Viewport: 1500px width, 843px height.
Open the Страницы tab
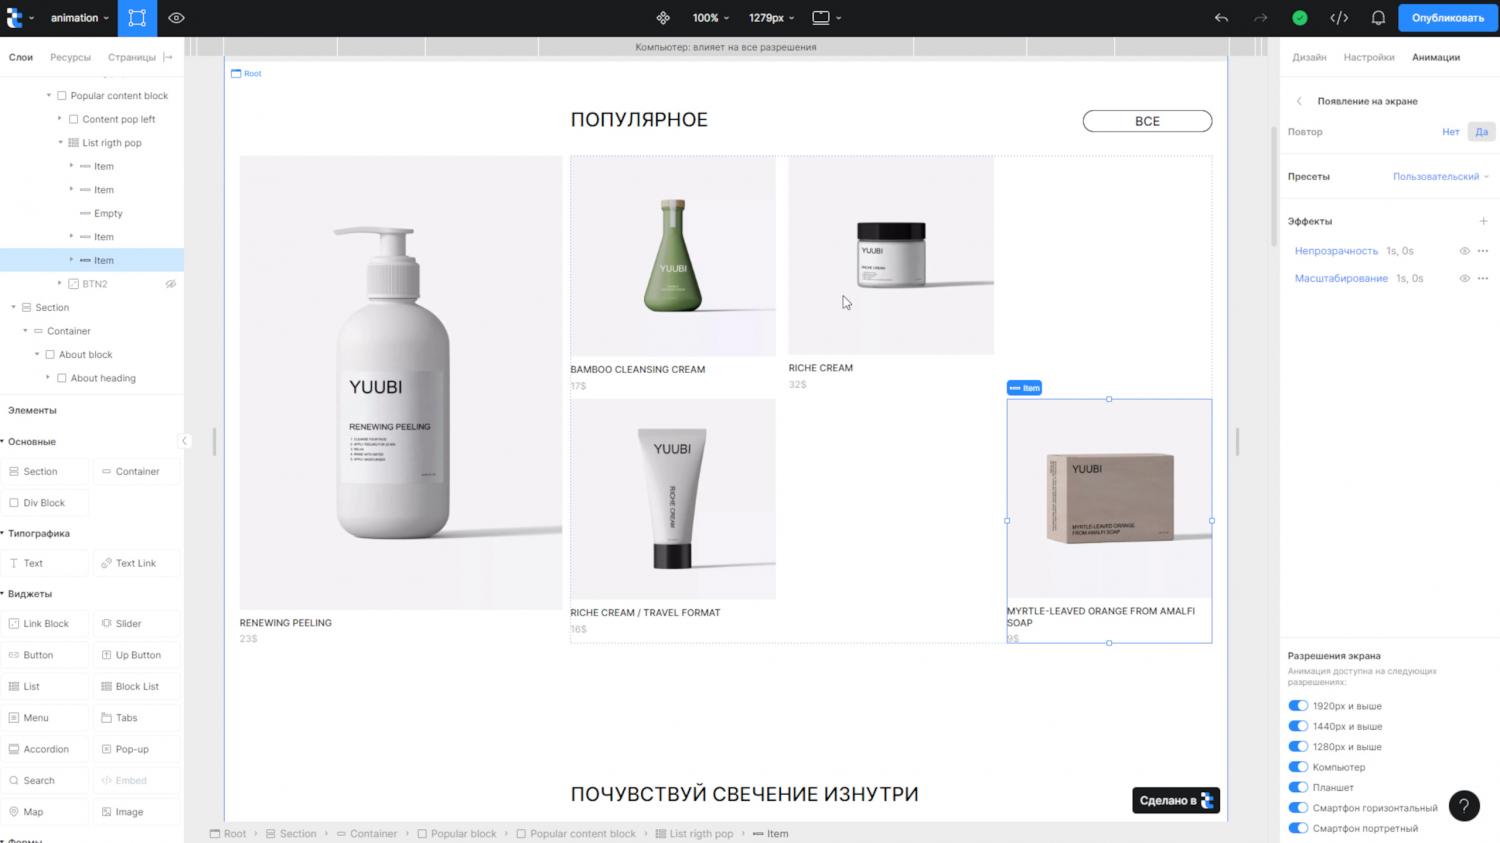[131, 57]
